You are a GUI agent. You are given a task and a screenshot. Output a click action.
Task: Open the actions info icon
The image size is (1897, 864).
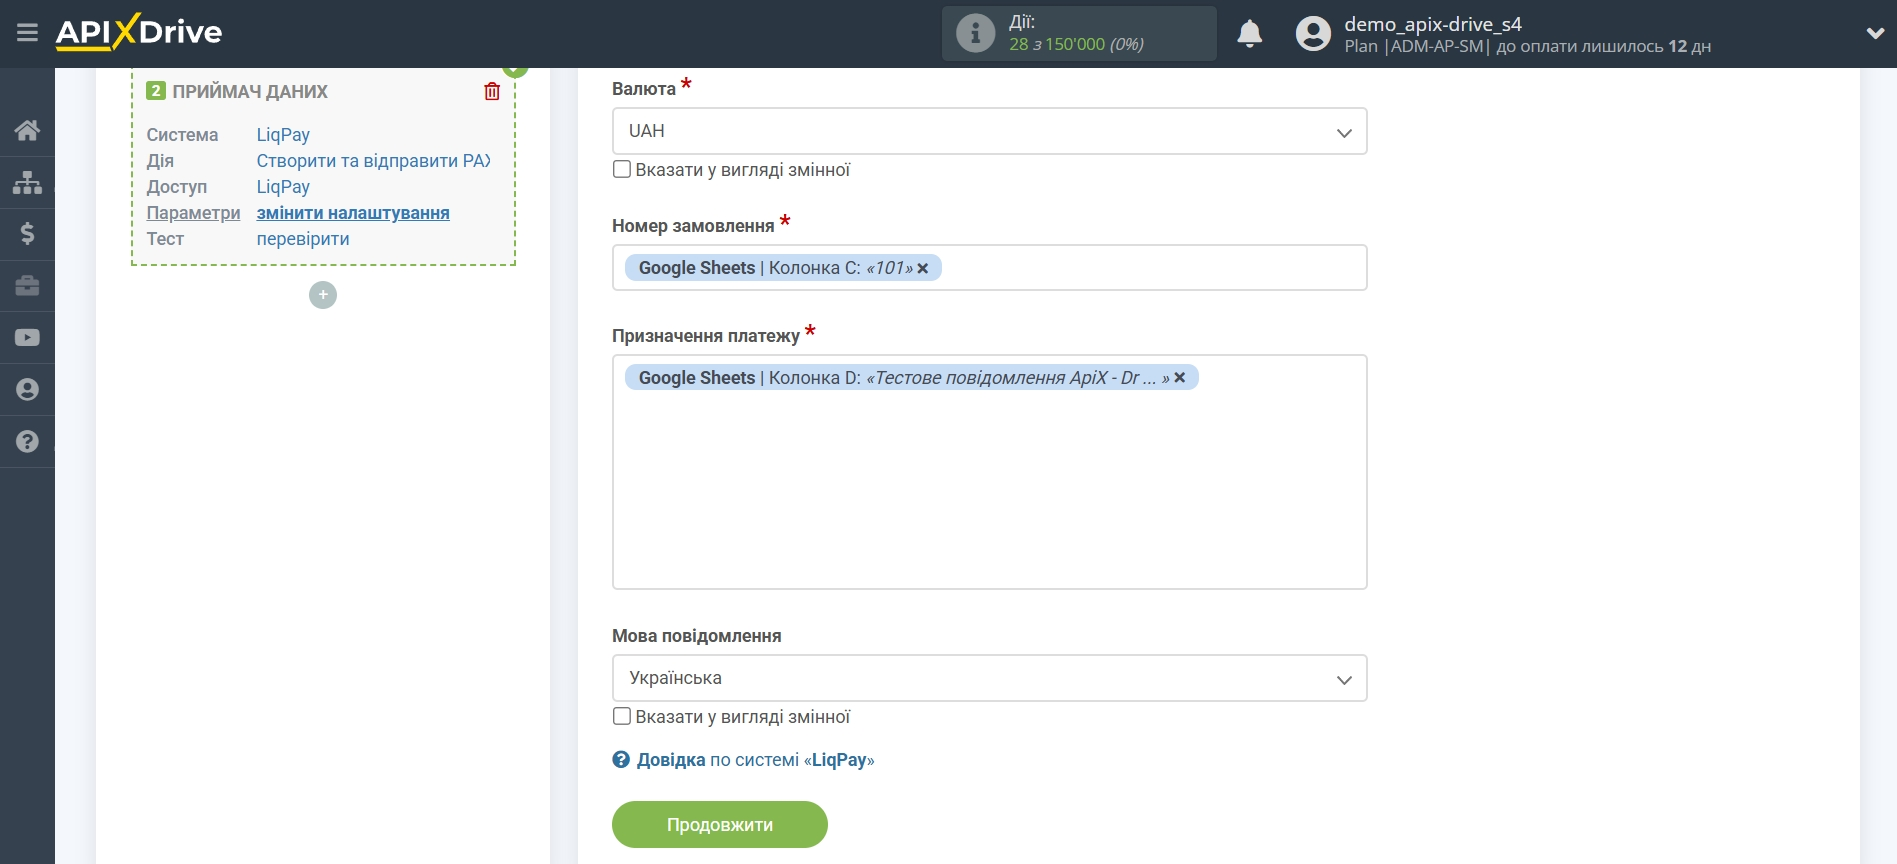tap(975, 33)
